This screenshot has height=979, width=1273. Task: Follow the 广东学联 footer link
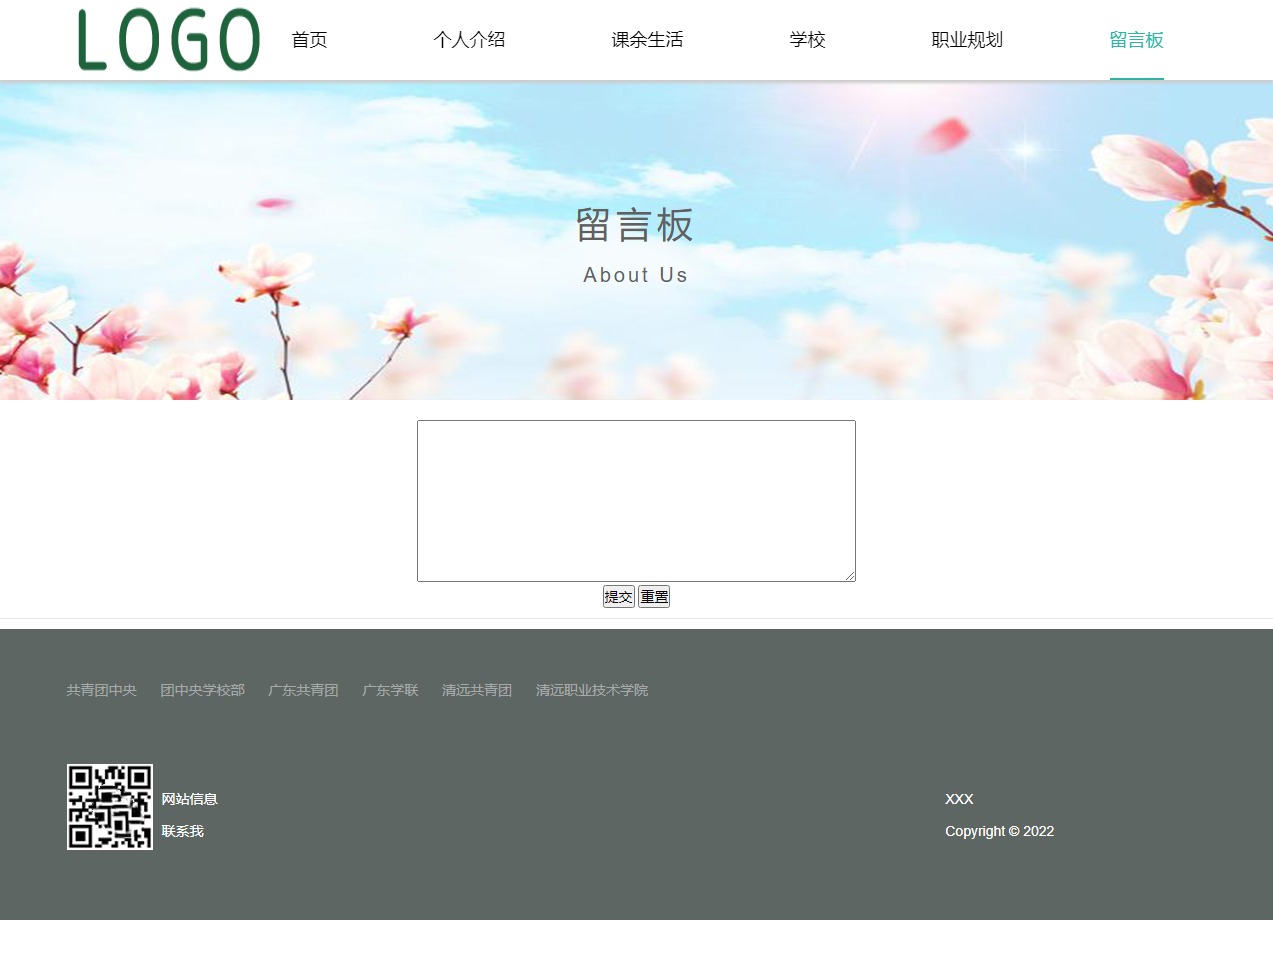point(390,690)
